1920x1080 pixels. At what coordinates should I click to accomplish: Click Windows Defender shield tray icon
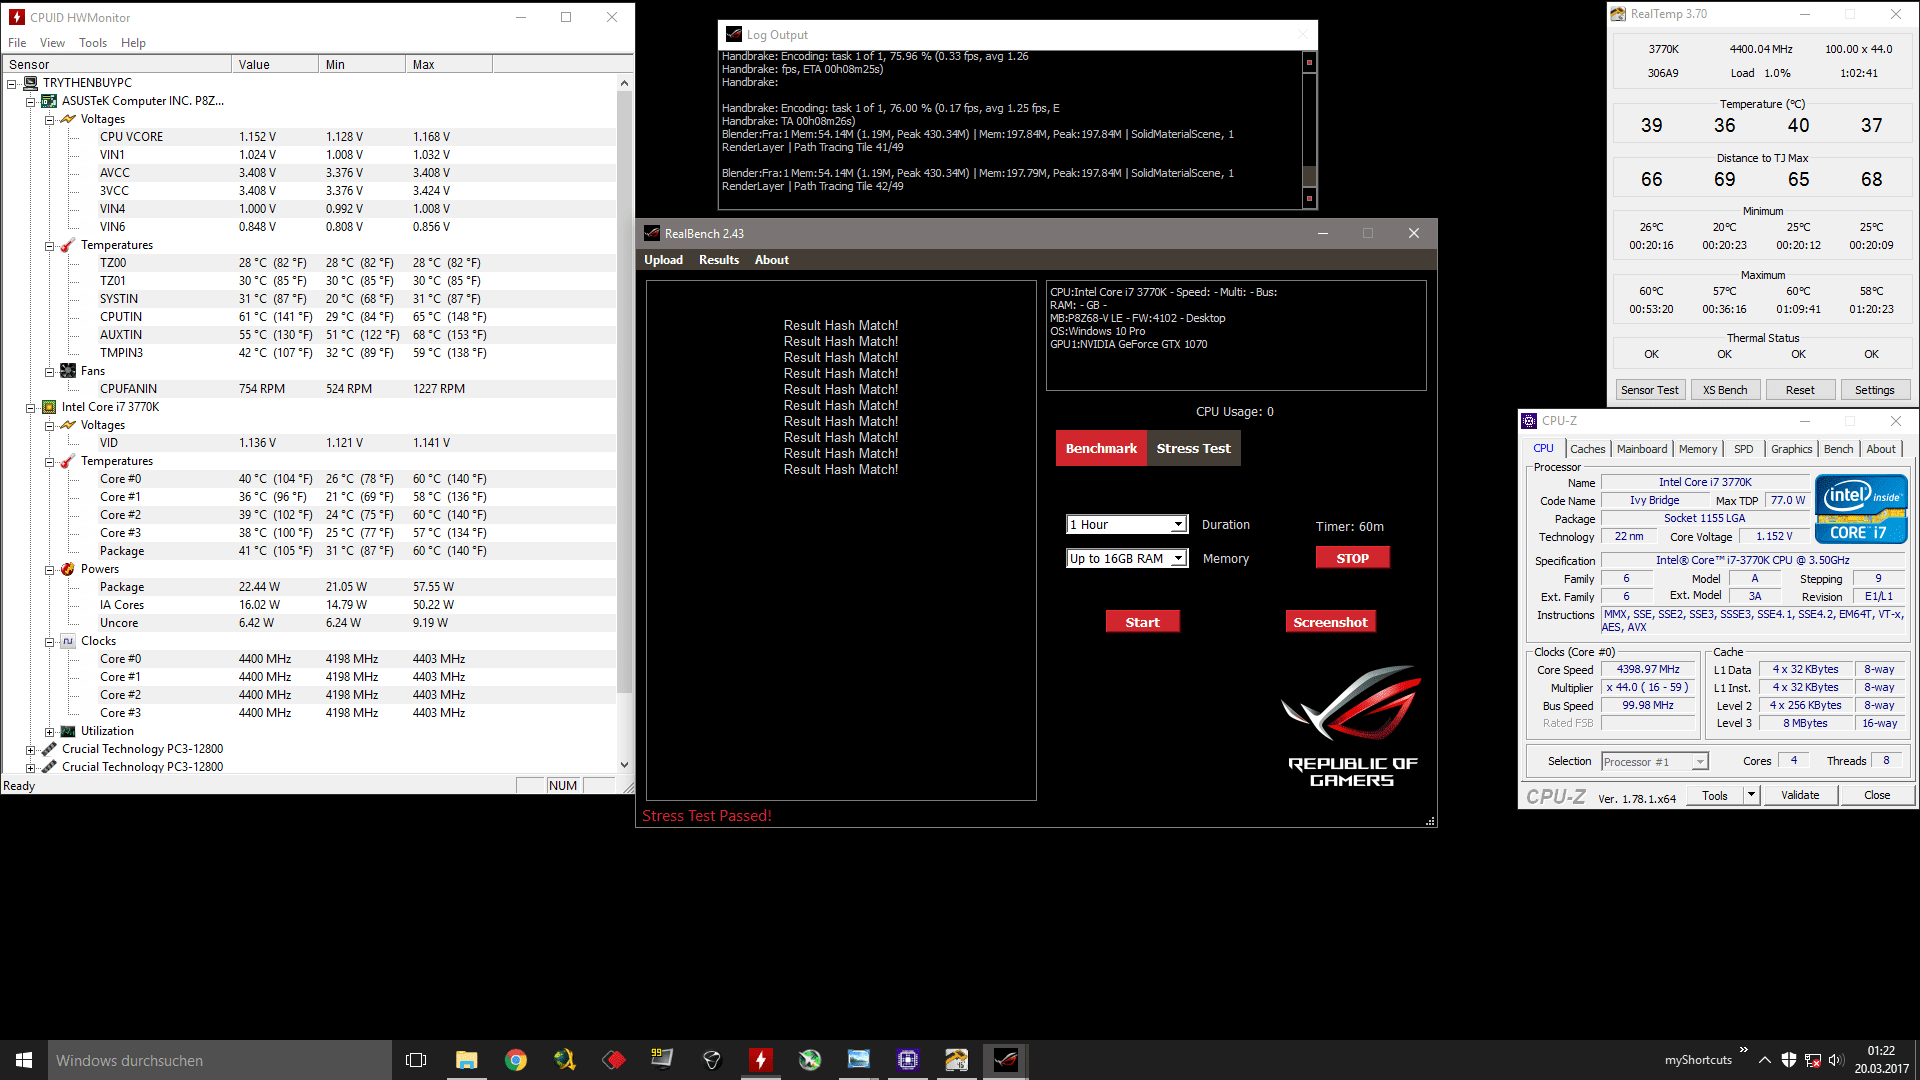click(1789, 1060)
